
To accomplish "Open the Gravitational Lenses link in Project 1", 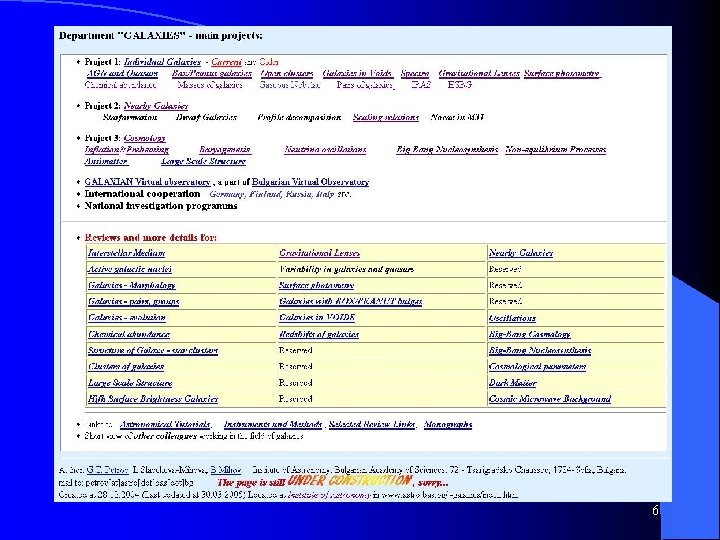I will point(479,73).
